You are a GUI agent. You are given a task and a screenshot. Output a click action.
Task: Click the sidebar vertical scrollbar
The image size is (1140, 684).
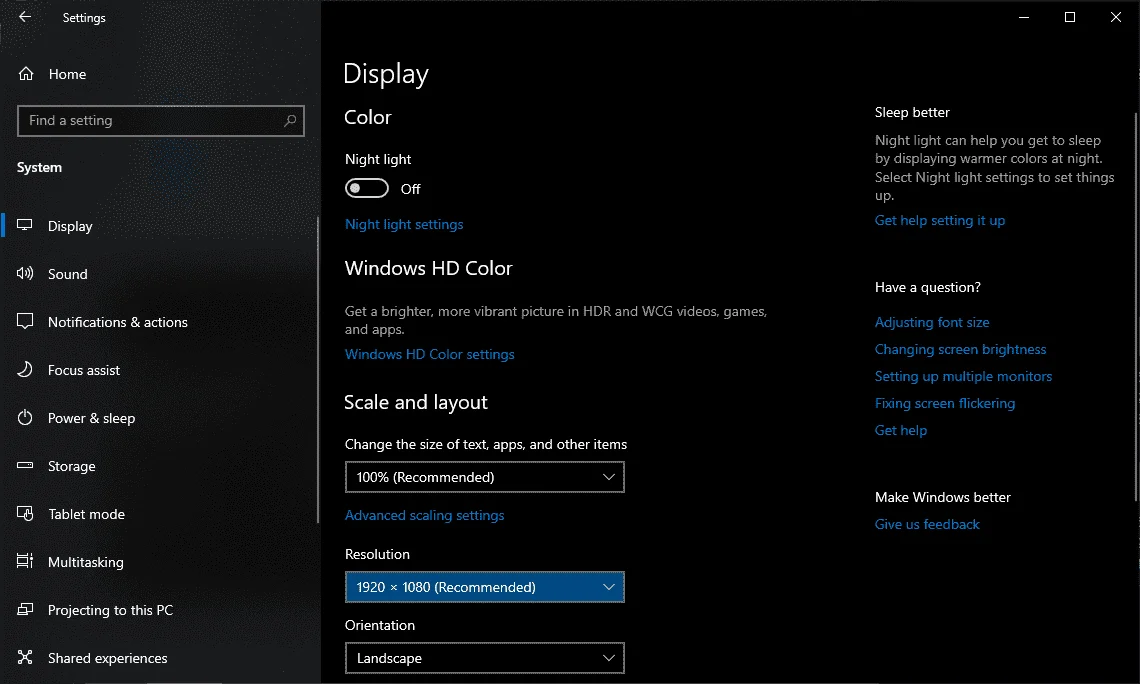click(x=318, y=369)
